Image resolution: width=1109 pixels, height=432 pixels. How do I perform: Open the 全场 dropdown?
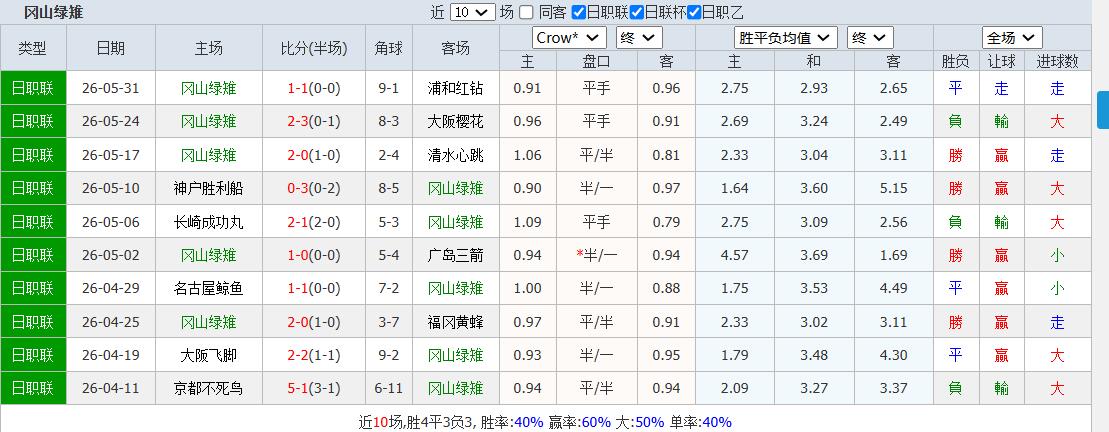coord(1012,37)
